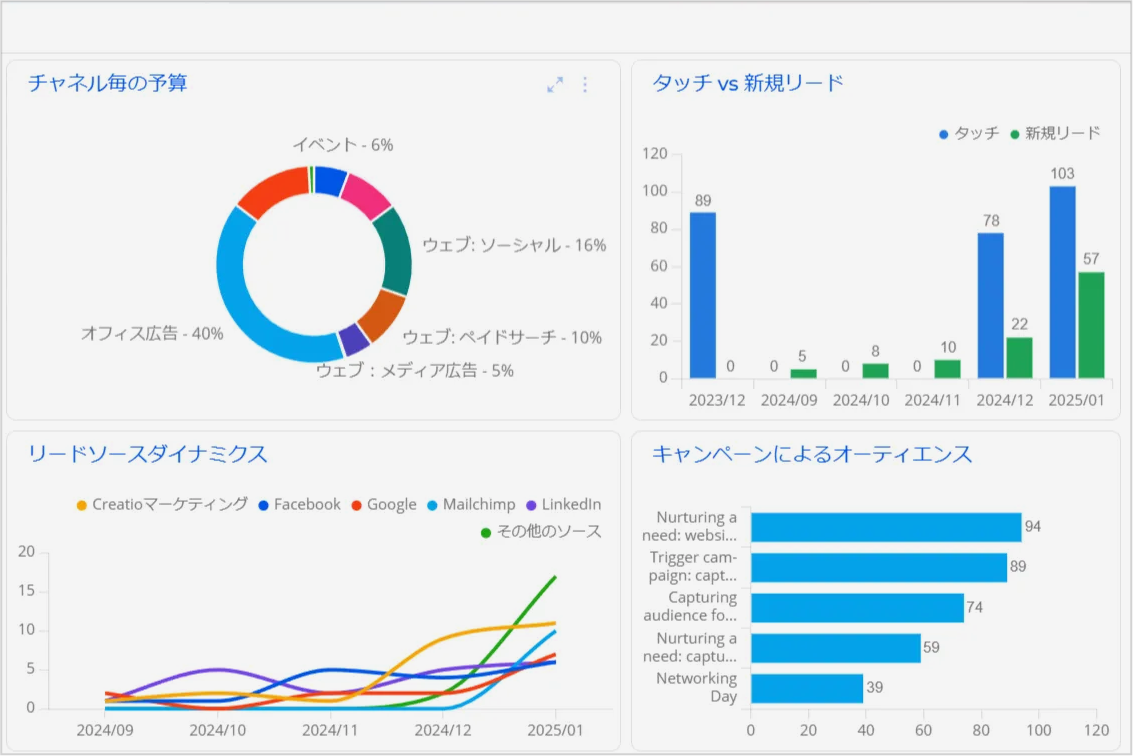
Task: Expand the チャネル毎の予算 chart to fullscreen
Action: point(555,85)
